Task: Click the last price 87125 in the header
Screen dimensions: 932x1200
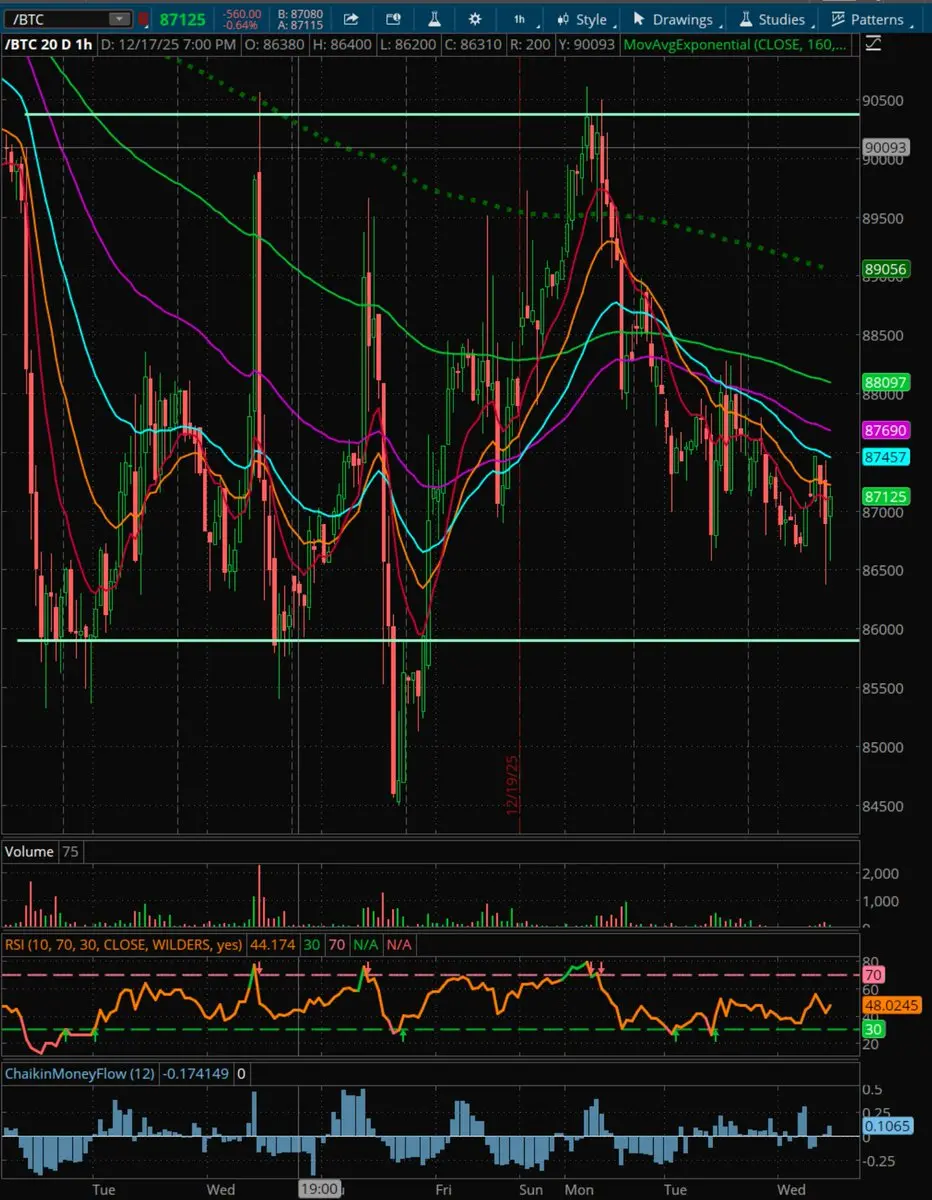Action: pos(183,19)
